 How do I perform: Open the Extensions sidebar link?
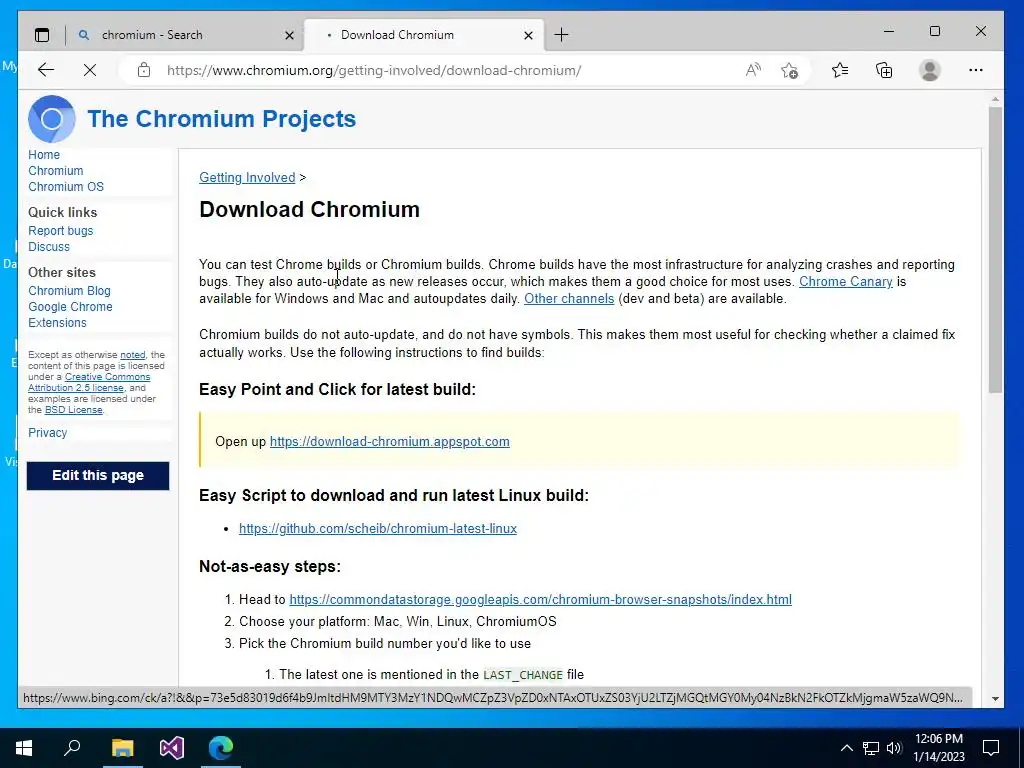[57, 323]
